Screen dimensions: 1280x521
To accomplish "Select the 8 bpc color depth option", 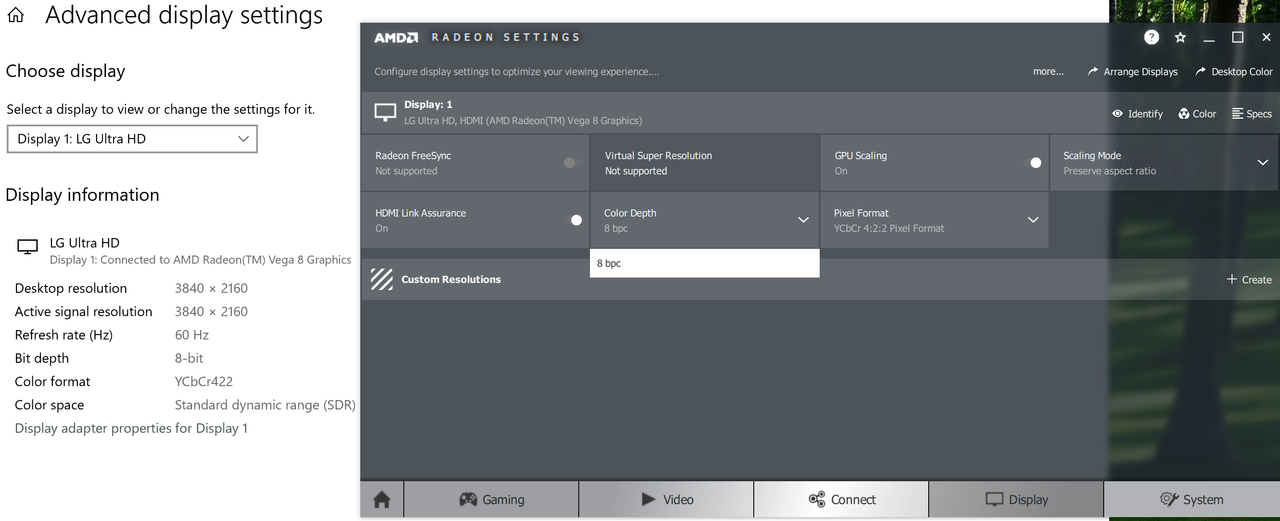I will coord(705,264).
